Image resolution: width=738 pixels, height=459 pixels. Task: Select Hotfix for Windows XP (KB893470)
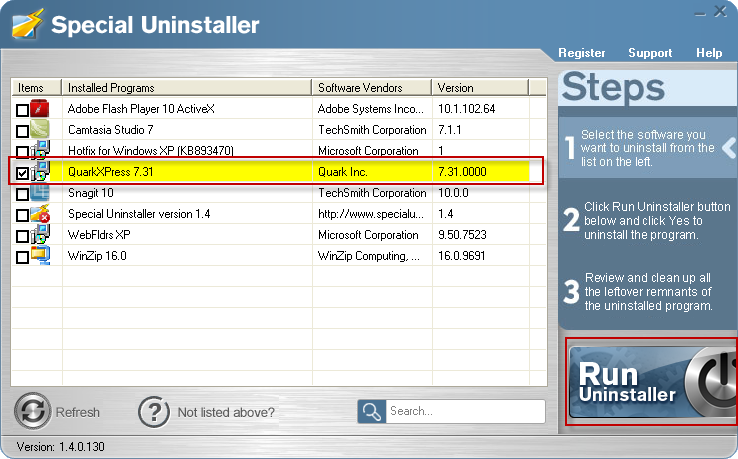click(151, 151)
